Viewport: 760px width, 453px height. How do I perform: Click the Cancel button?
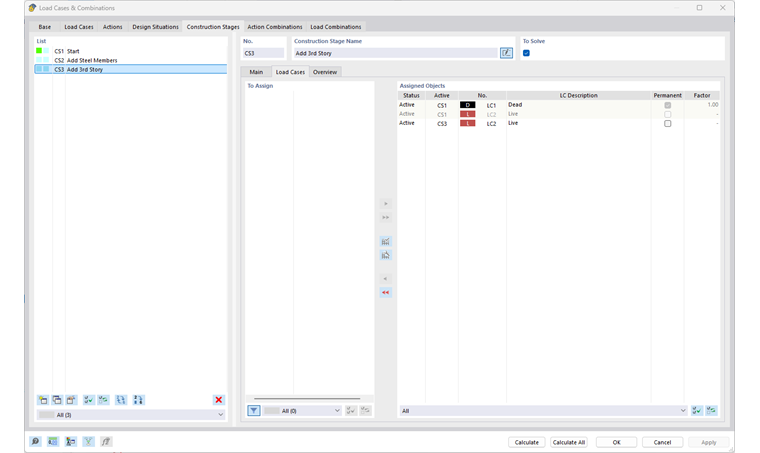(x=662, y=442)
